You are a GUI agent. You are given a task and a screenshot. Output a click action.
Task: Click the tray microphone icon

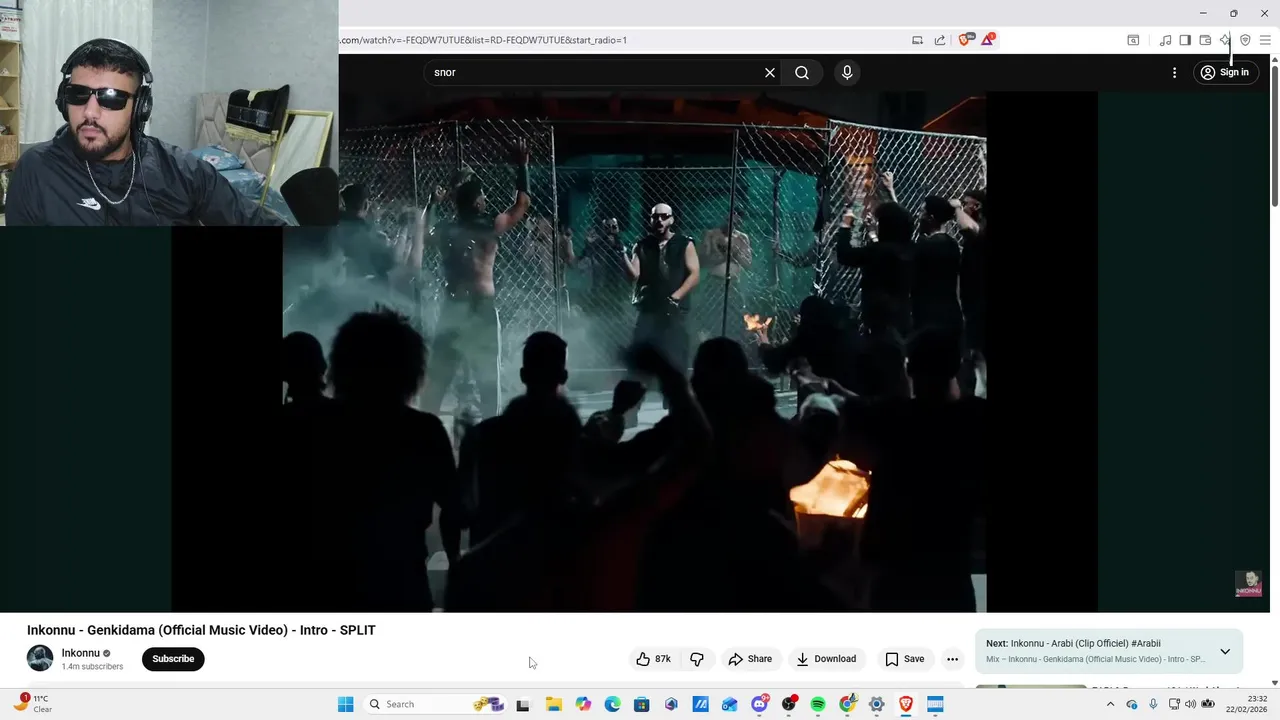point(1153,704)
